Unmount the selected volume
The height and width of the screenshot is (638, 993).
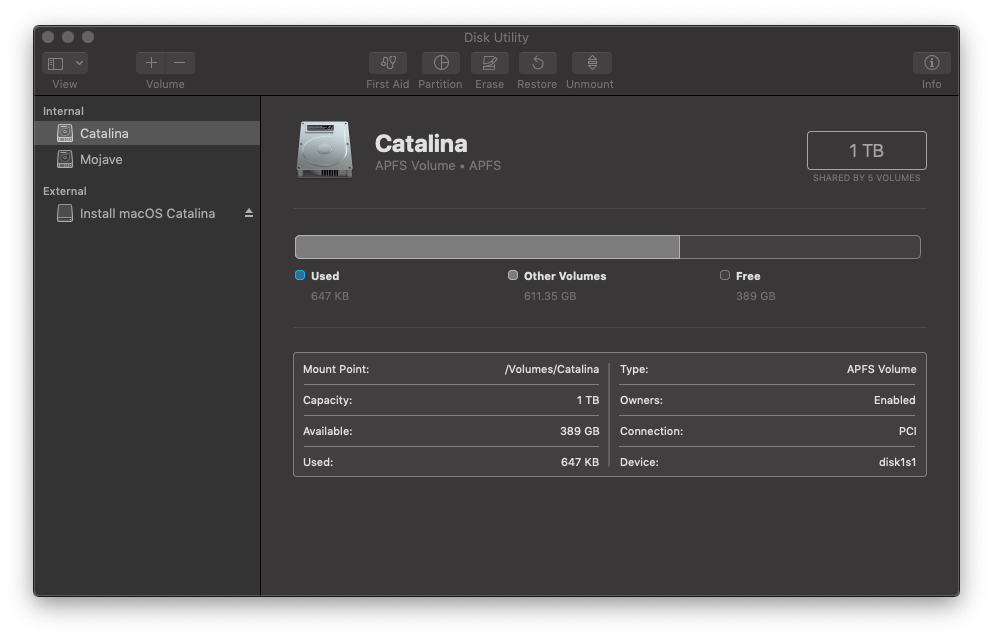(x=591, y=63)
